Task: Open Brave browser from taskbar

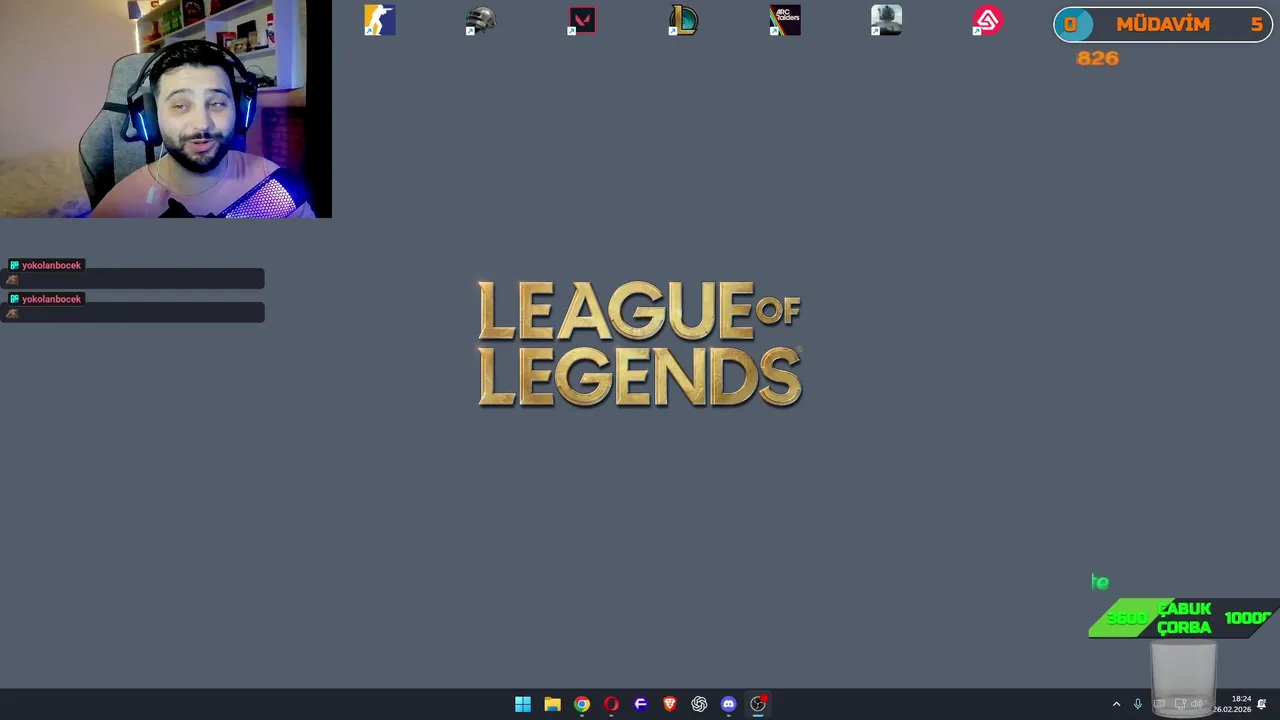Action: (670, 704)
